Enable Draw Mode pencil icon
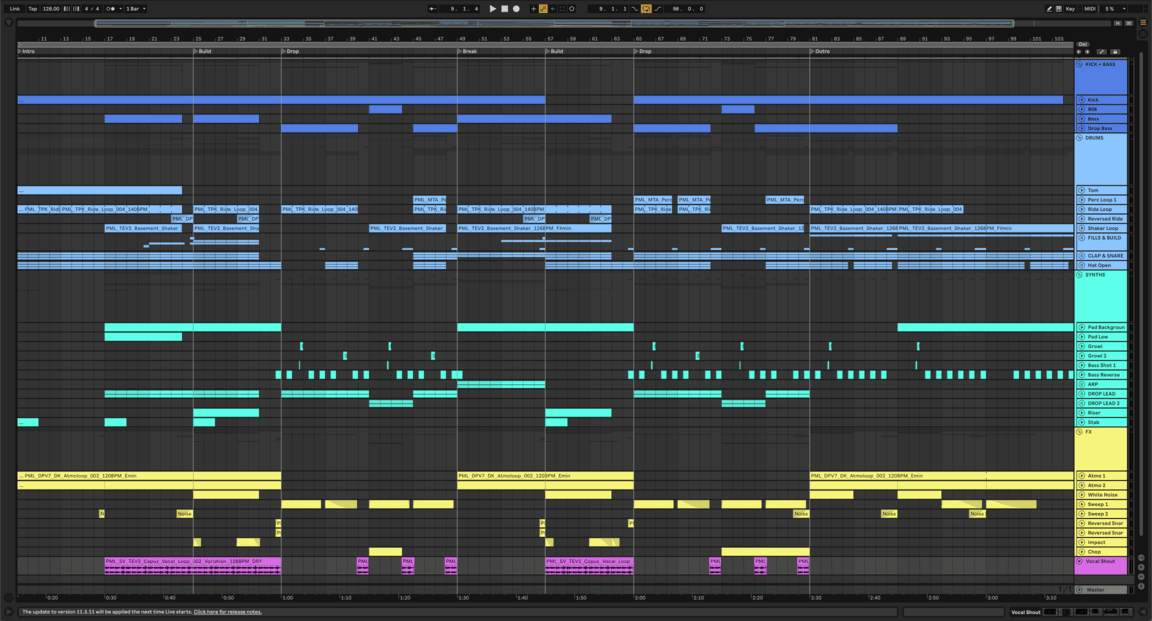The width and height of the screenshot is (1152, 621). 1049,9
